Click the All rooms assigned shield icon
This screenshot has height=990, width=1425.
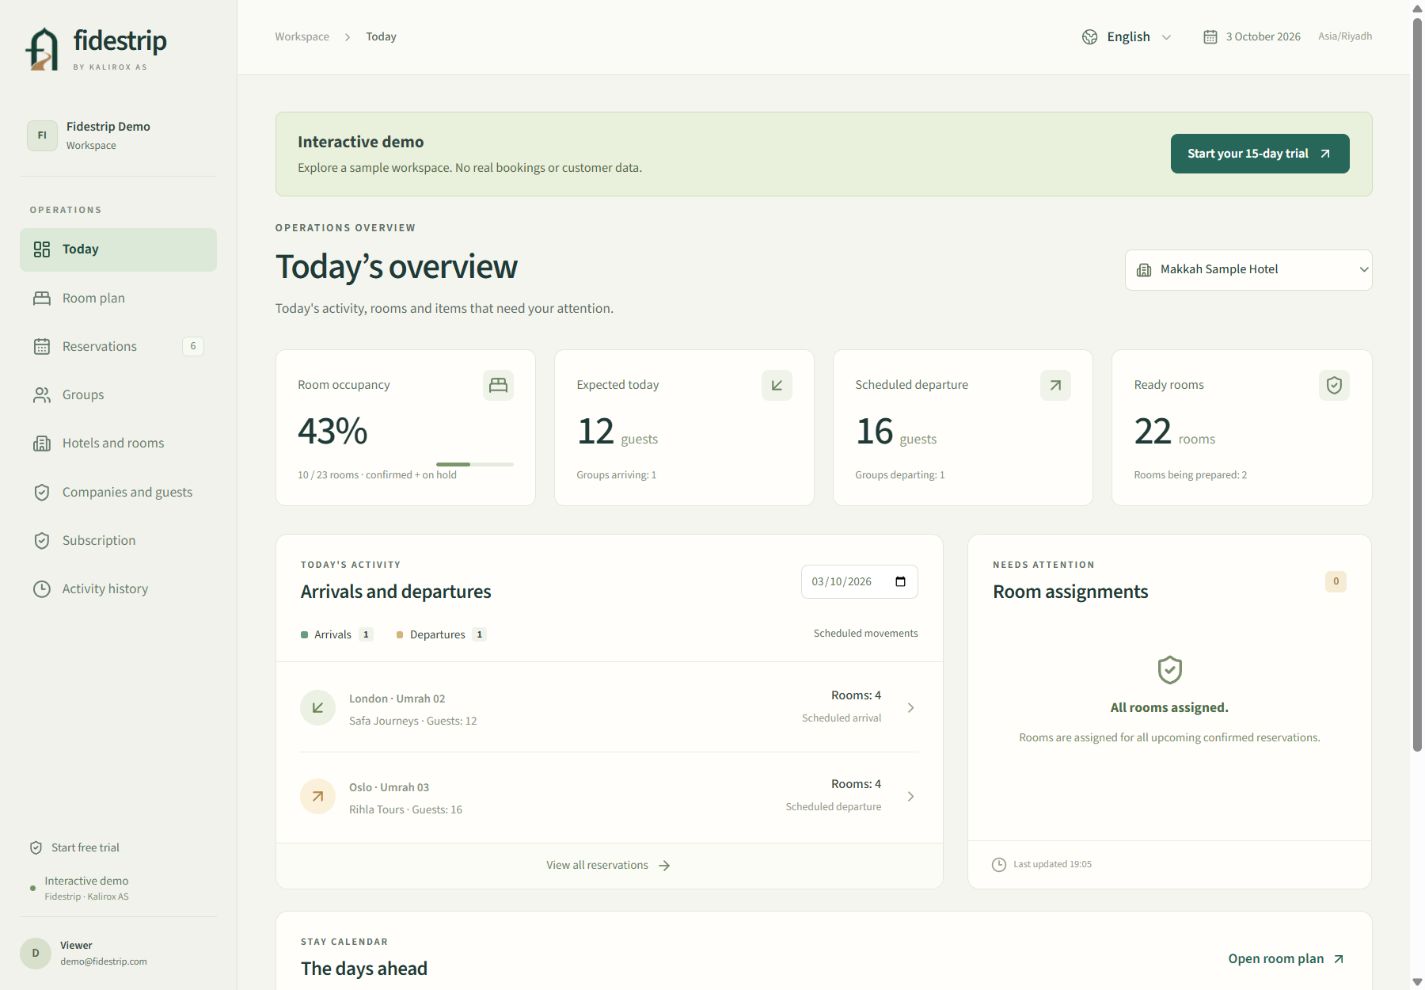(x=1170, y=669)
